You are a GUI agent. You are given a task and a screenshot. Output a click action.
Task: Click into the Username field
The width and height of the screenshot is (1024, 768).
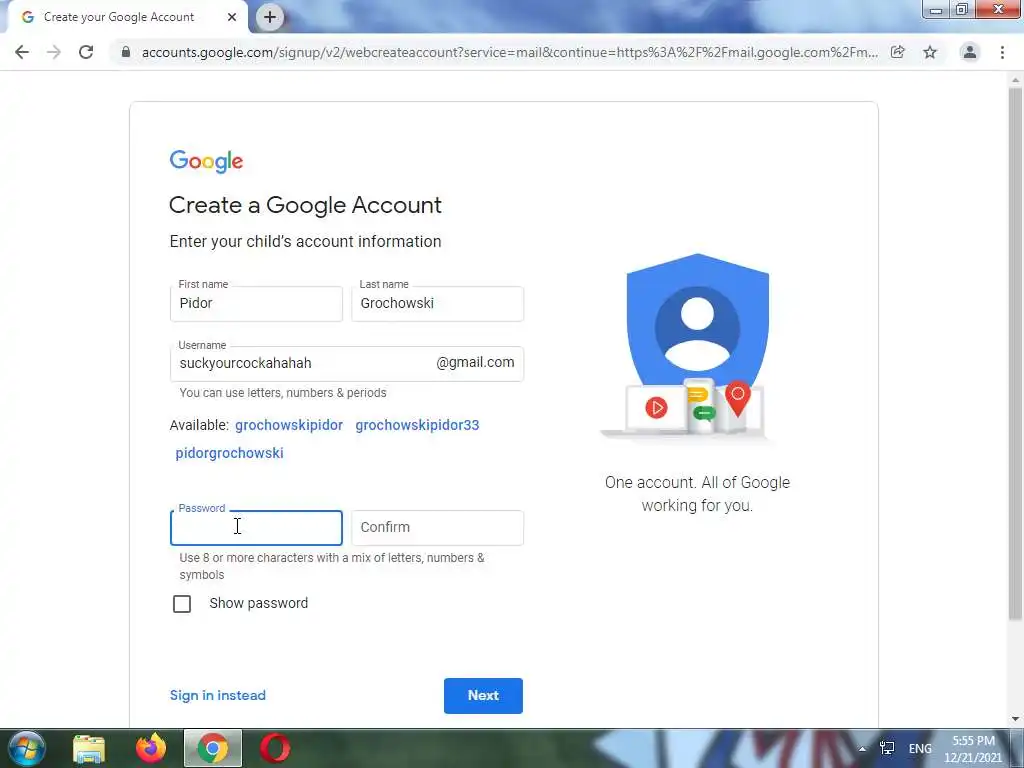(x=347, y=364)
